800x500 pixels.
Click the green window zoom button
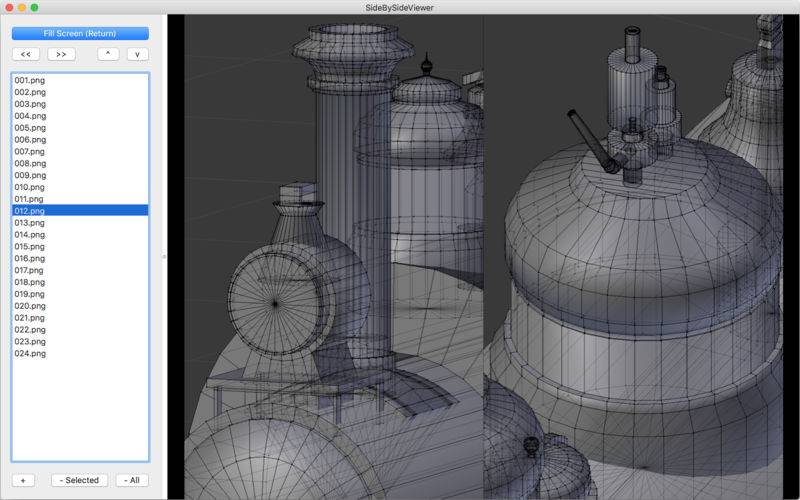tap(34, 7)
